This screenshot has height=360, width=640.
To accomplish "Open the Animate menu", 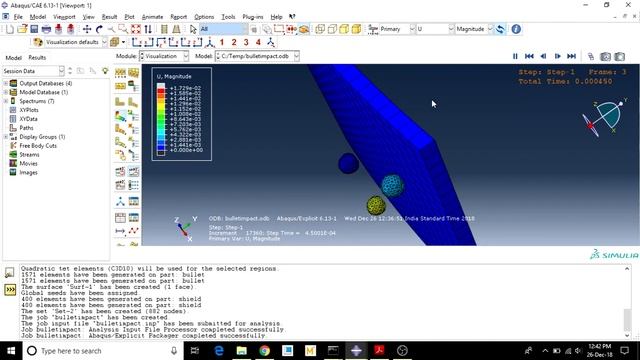I will (152, 17).
